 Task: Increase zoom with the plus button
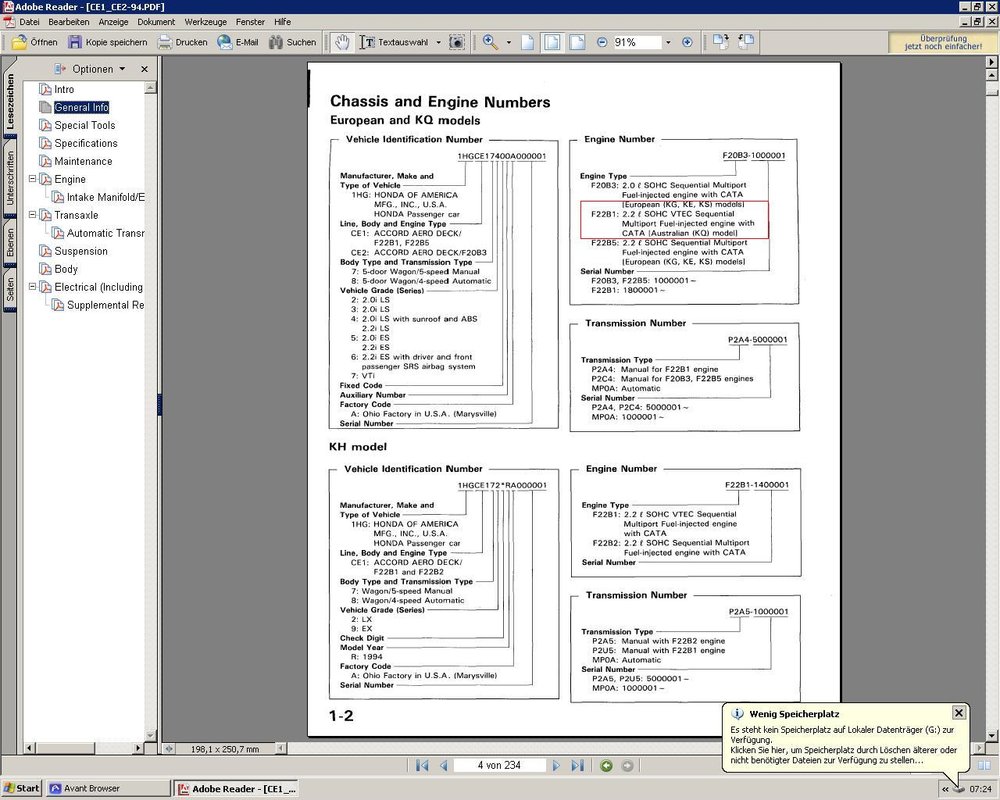[687, 42]
